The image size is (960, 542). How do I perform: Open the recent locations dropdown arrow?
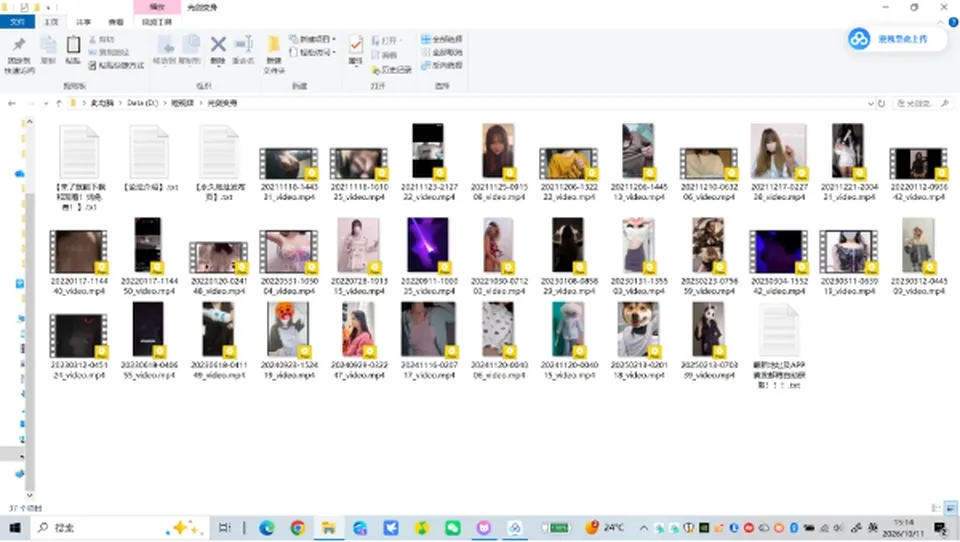click(46, 104)
